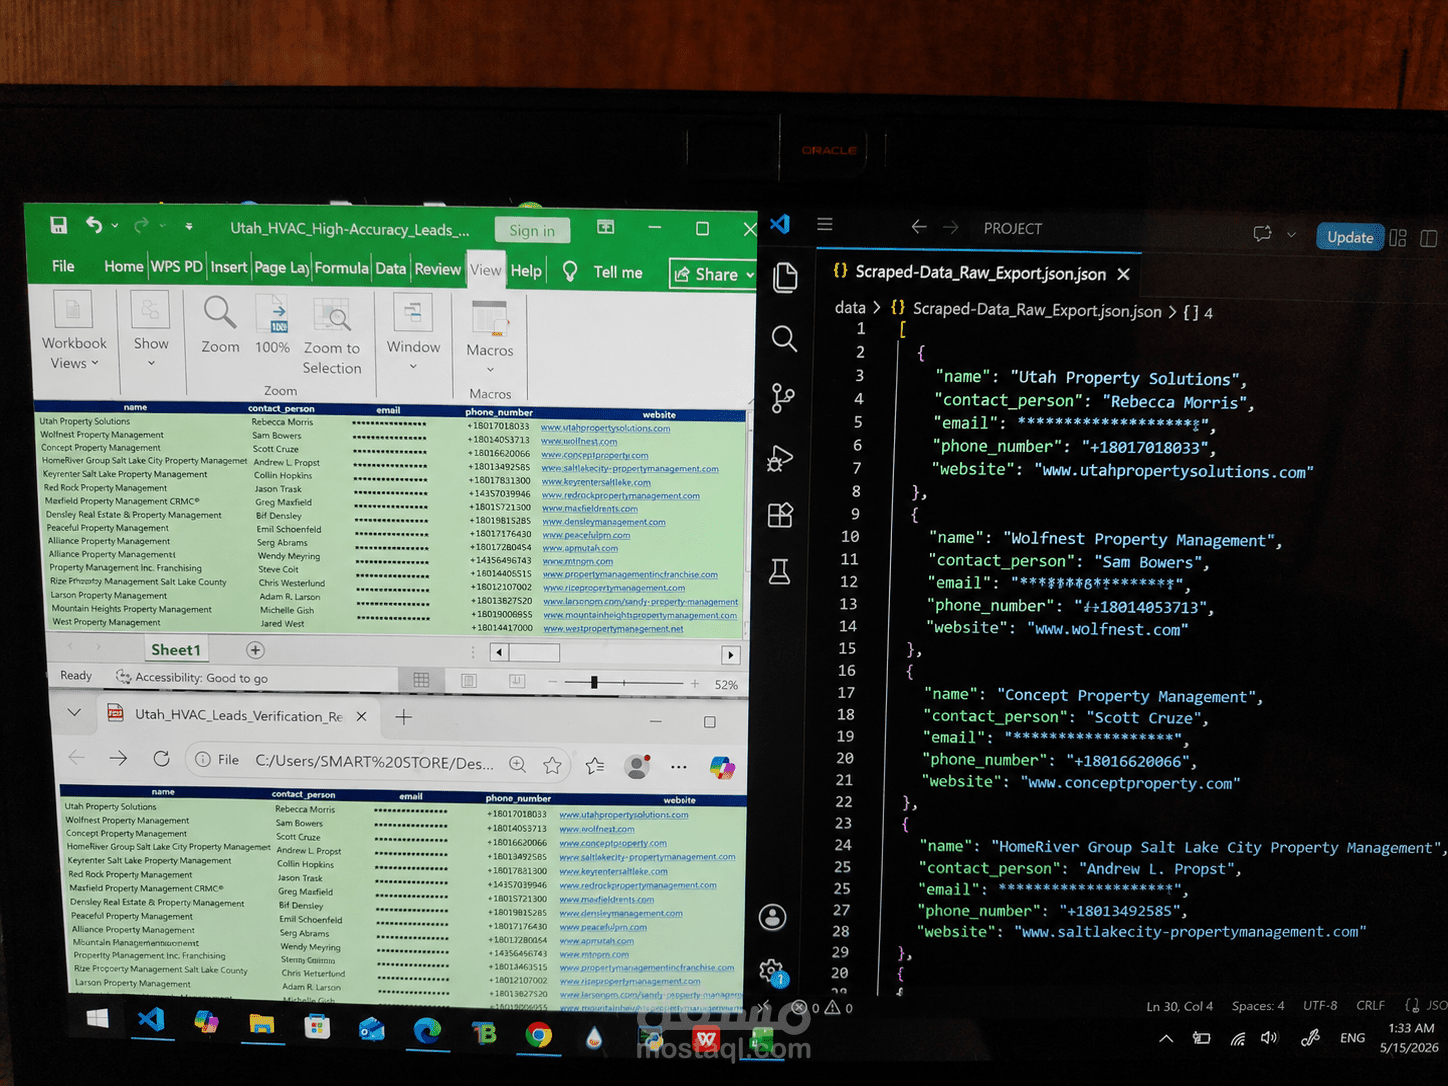Open the Data ribbon tab
The image size is (1448, 1086).
click(x=391, y=268)
